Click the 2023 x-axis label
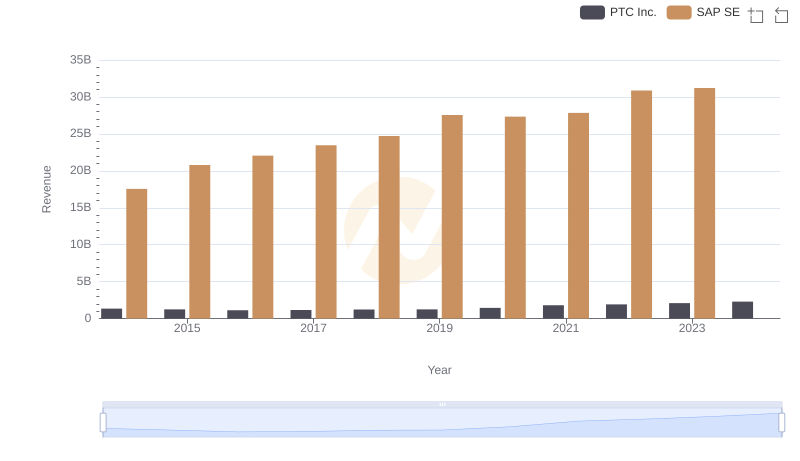This screenshot has width=800, height=461. [x=692, y=328]
